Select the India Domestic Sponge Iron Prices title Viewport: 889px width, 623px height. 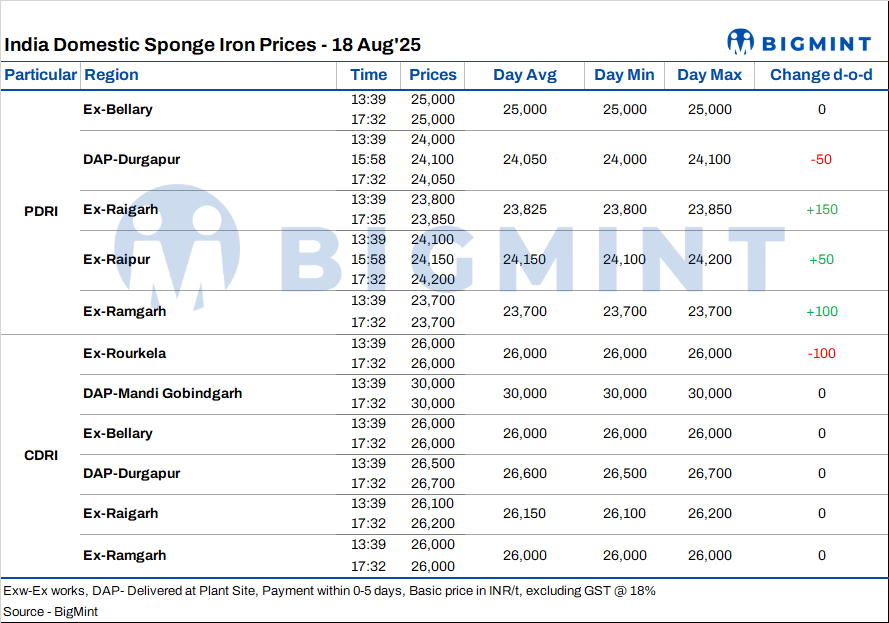[x=213, y=44]
